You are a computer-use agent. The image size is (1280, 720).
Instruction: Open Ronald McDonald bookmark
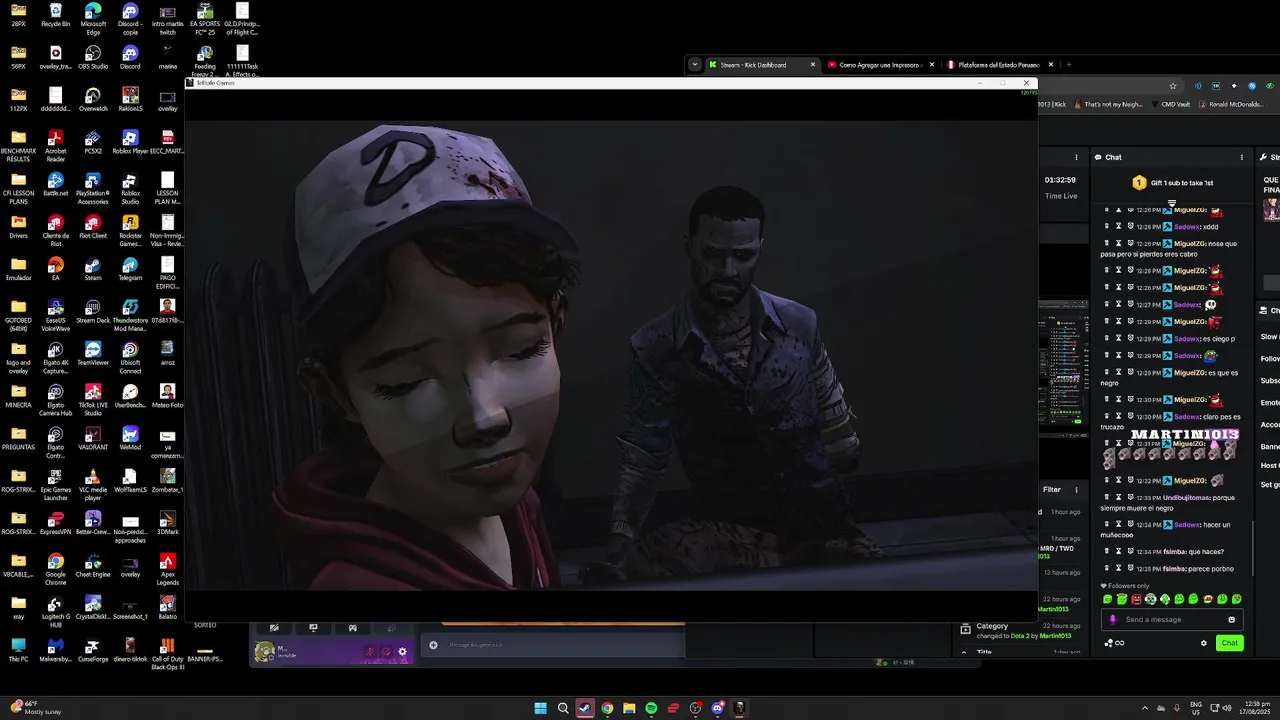[1230, 104]
